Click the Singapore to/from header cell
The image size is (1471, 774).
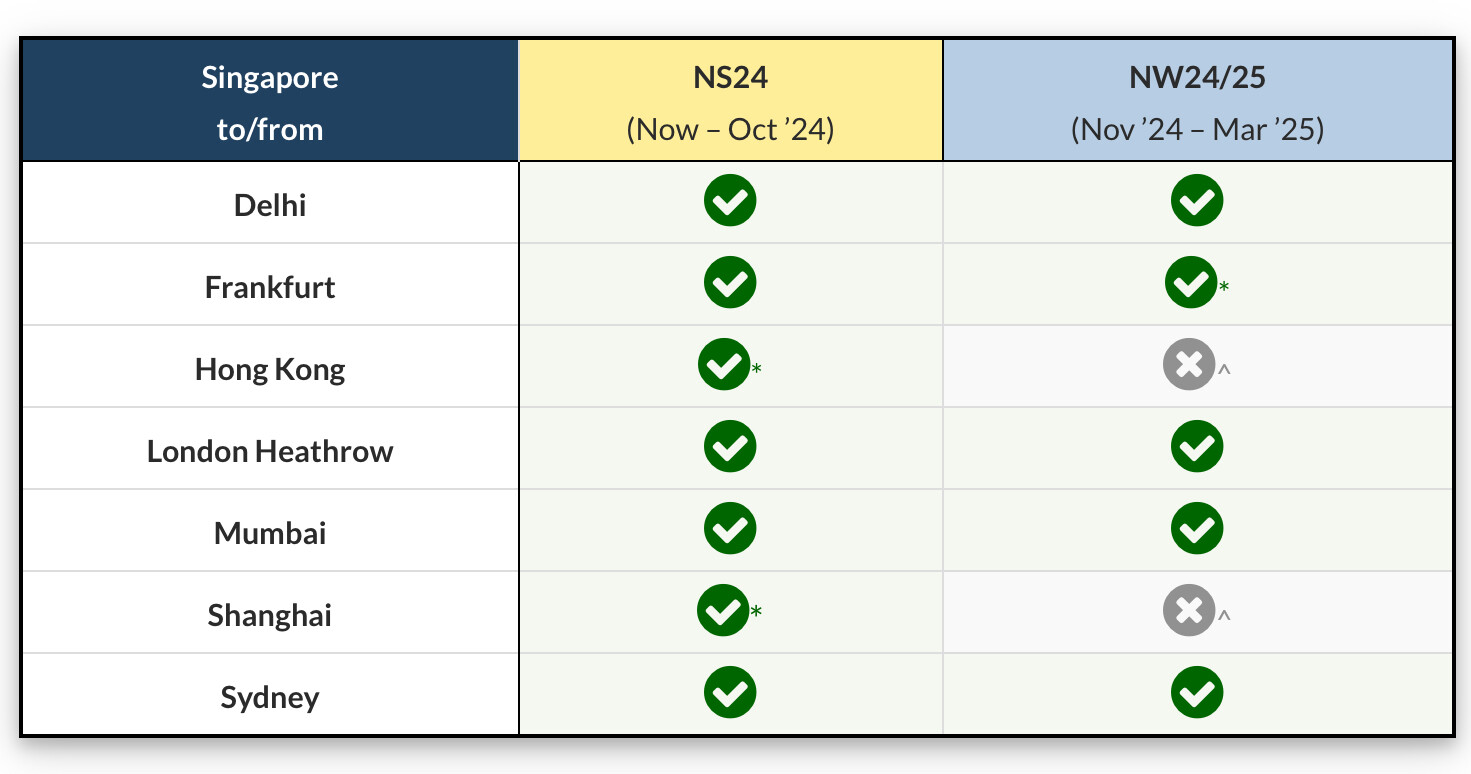tap(270, 101)
